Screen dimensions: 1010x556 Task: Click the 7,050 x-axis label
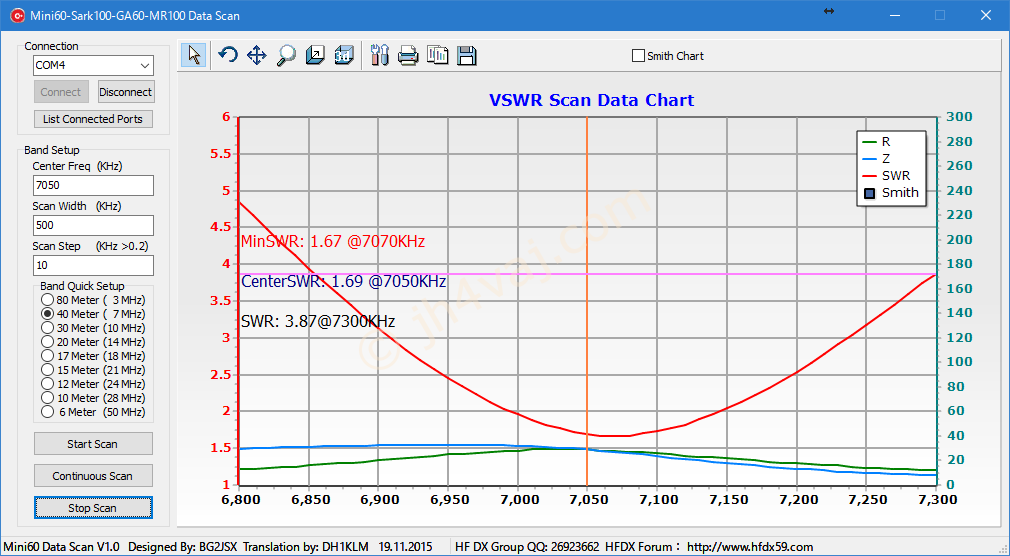587,500
